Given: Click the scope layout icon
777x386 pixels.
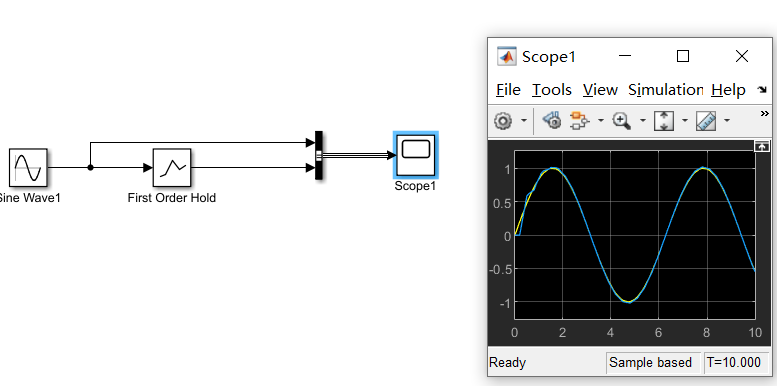Looking at the screenshot, I should pos(579,120).
